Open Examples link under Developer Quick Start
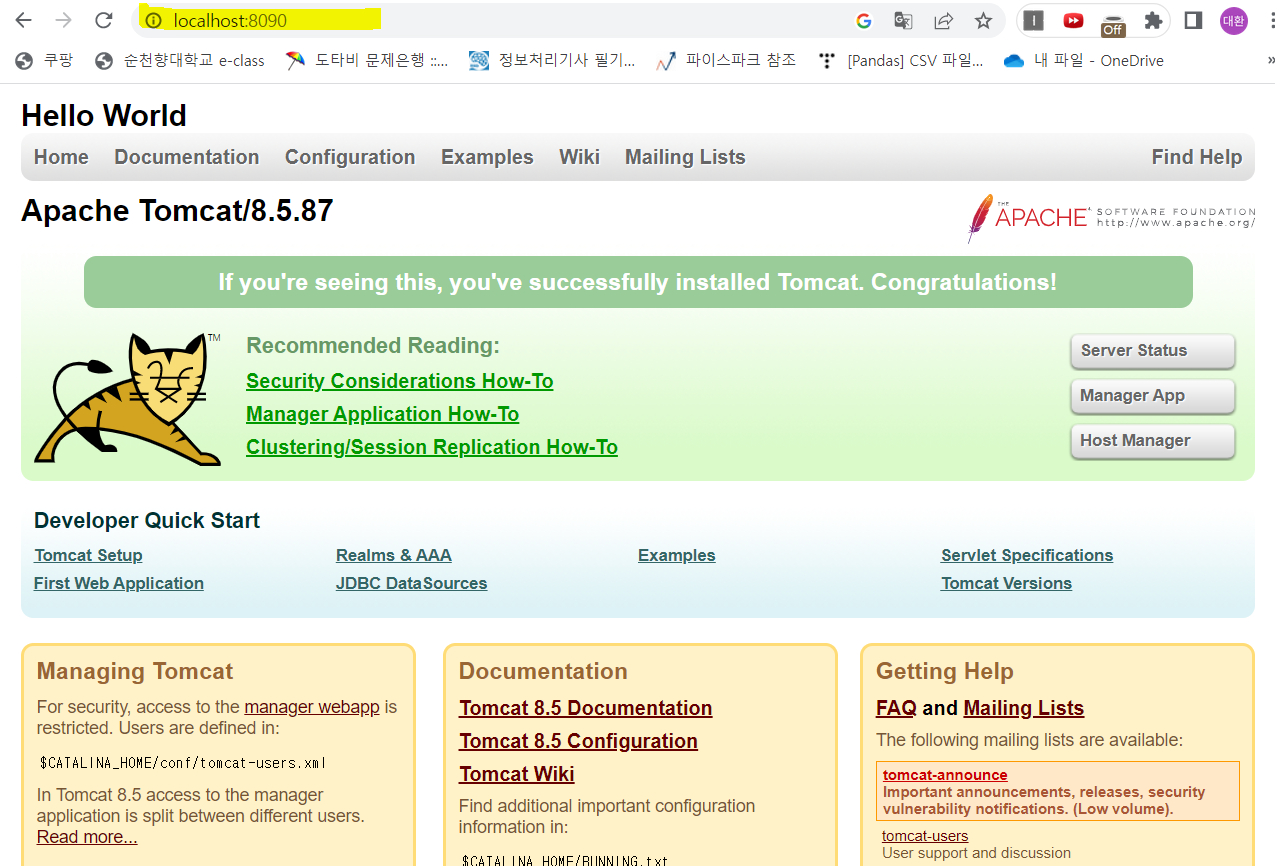 point(677,555)
